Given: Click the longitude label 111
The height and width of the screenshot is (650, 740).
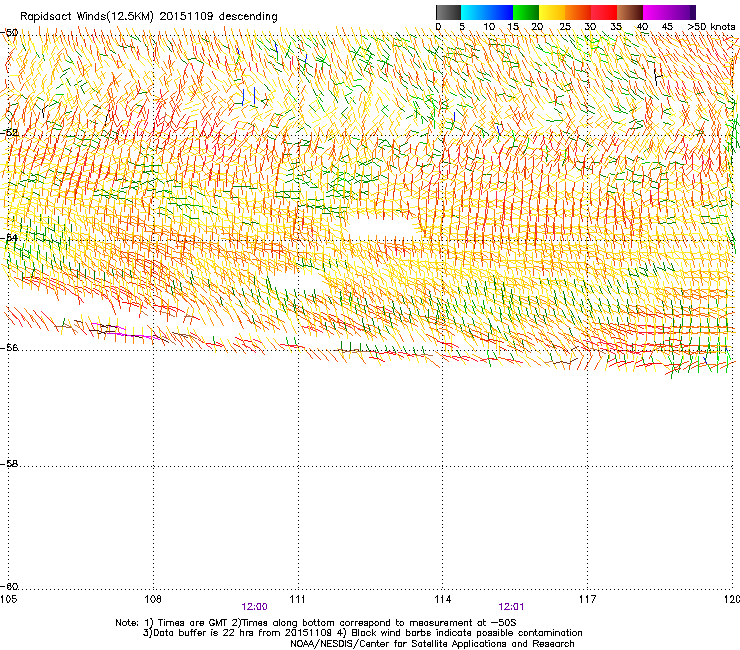Looking at the screenshot, I should (297, 599).
